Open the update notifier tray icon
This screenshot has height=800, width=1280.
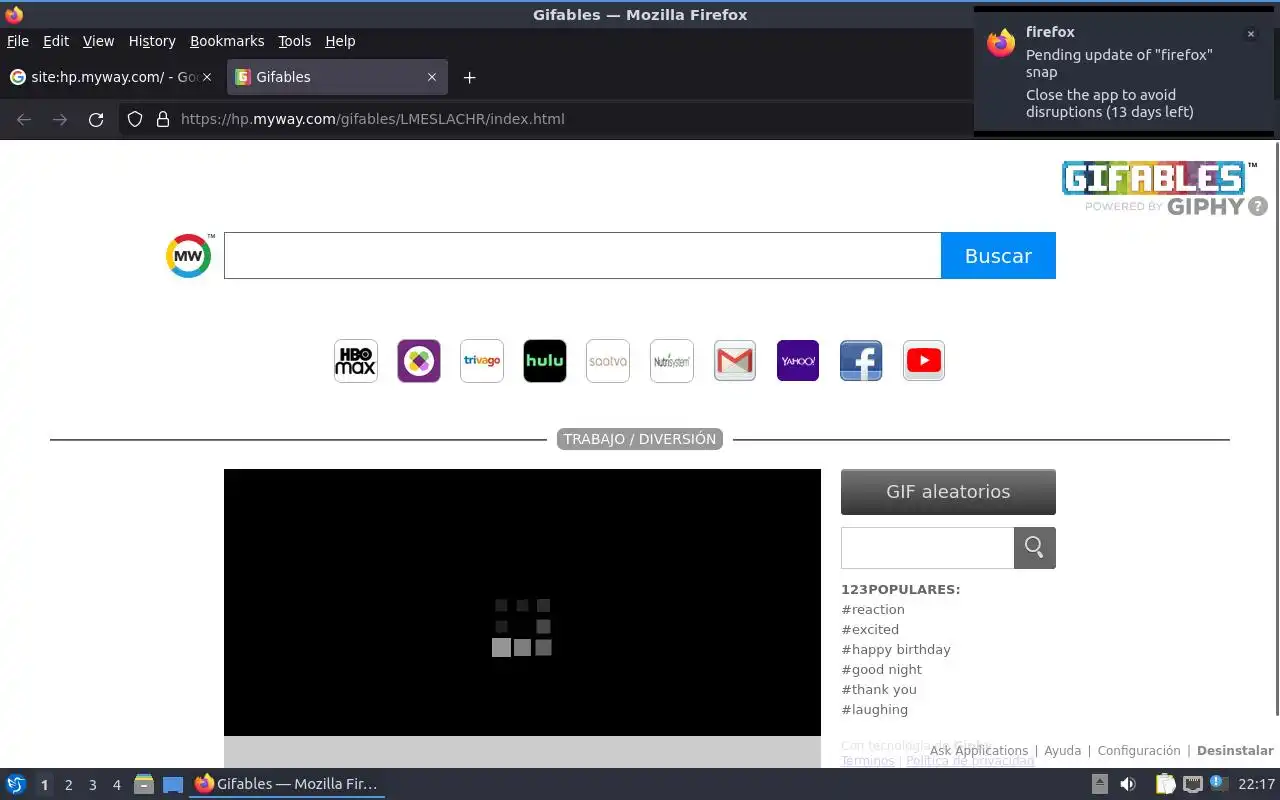tap(1218, 784)
